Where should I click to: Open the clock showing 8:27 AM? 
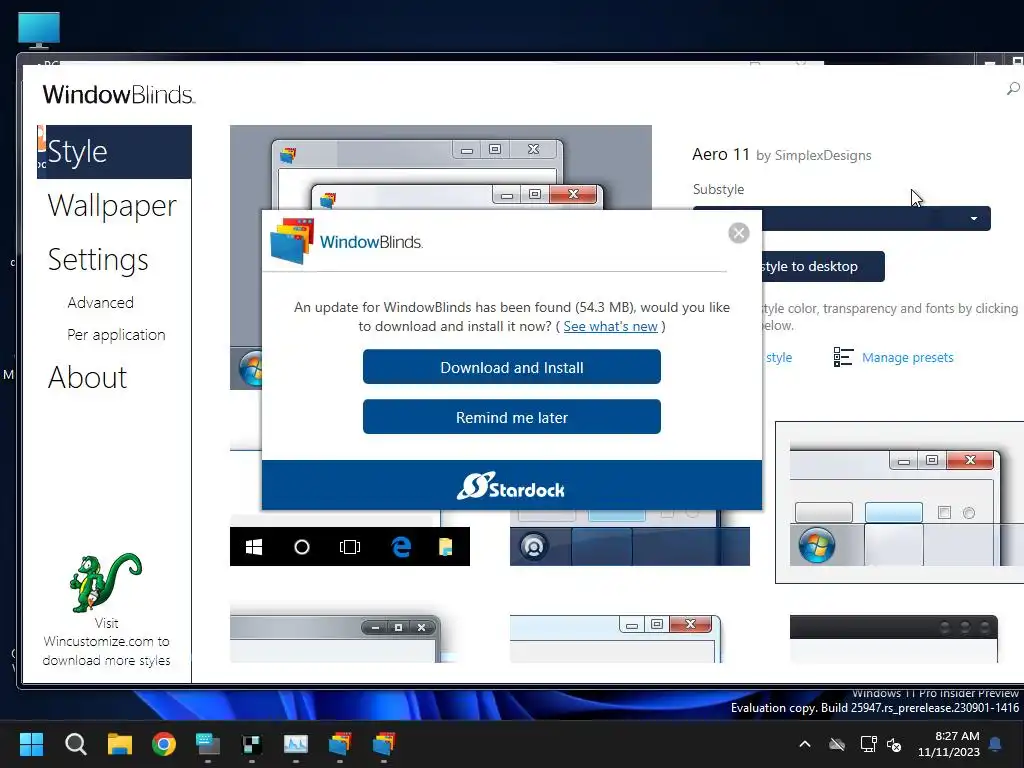click(949, 744)
